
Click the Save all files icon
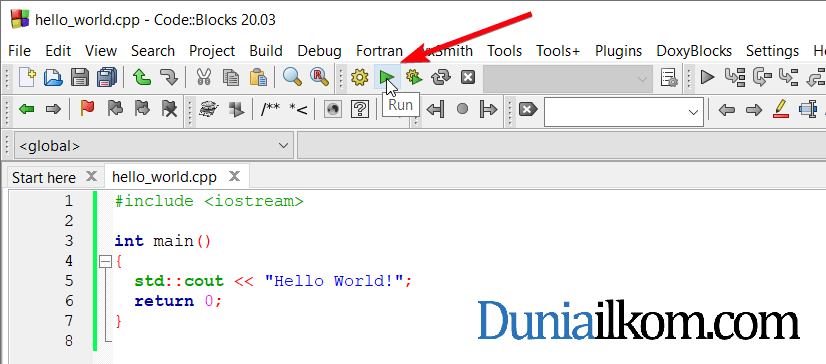[107, 77]
